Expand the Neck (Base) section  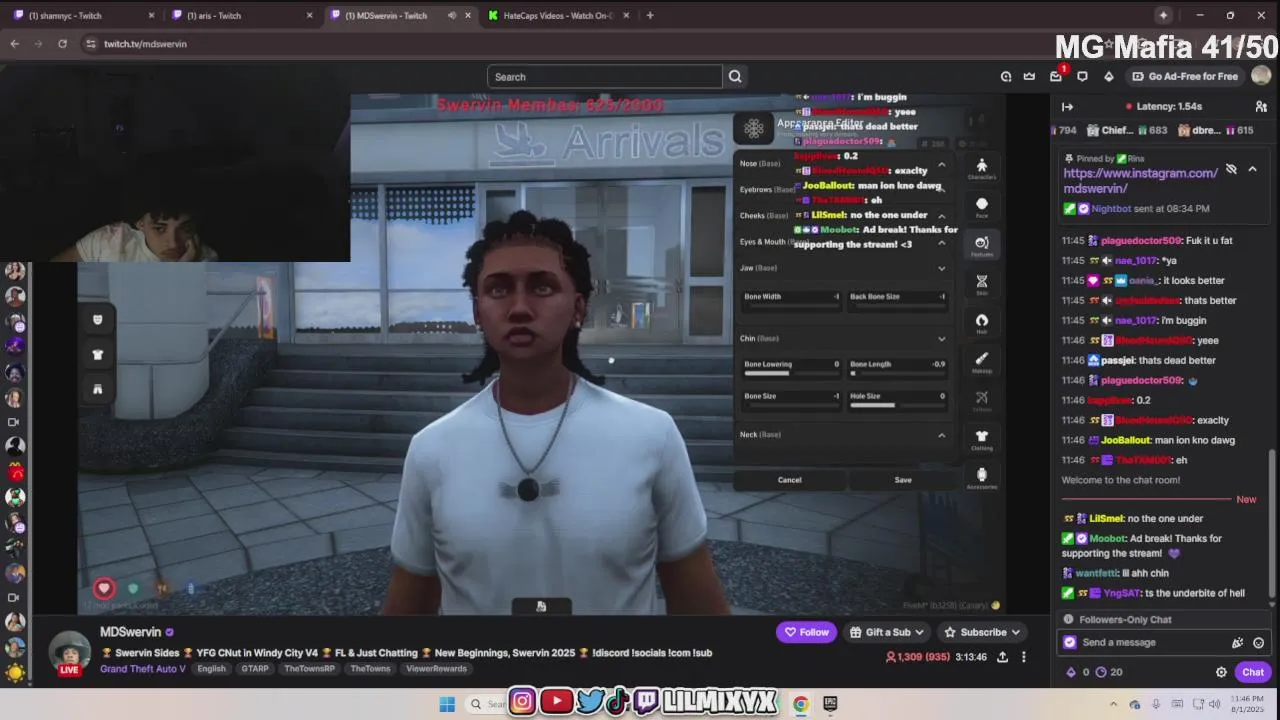coord(941,435)
